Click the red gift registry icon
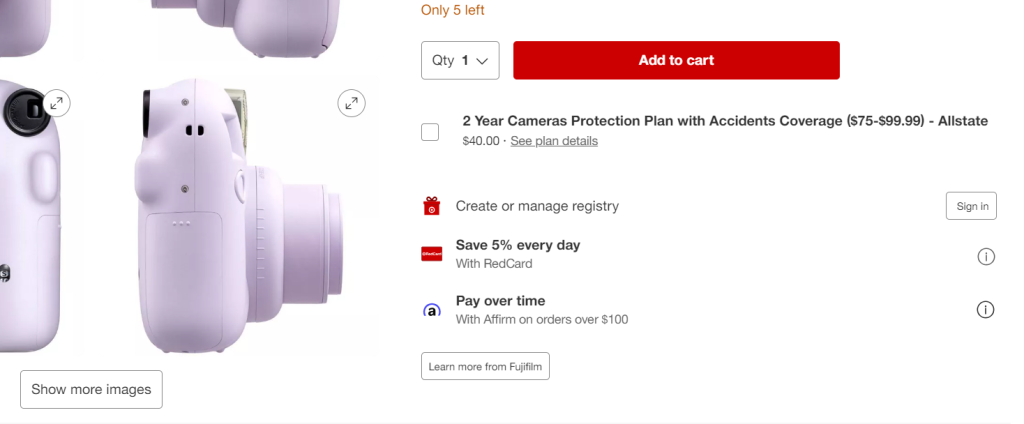The image size is (1024, 424). click(x=431, y=206)
